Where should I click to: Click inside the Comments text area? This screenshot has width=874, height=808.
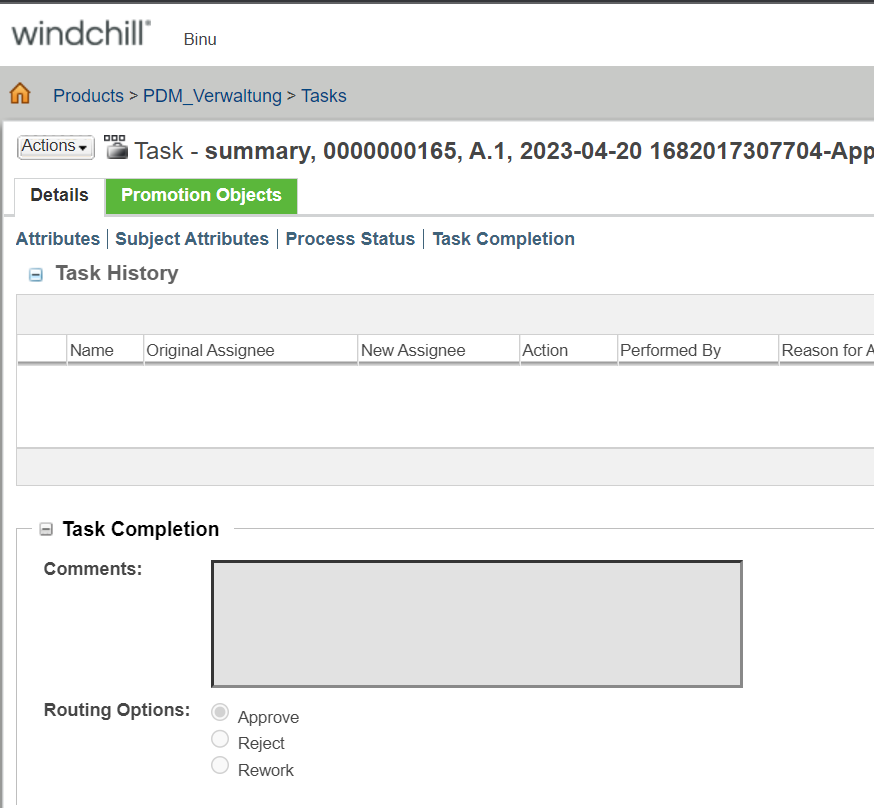coord(476,622)
